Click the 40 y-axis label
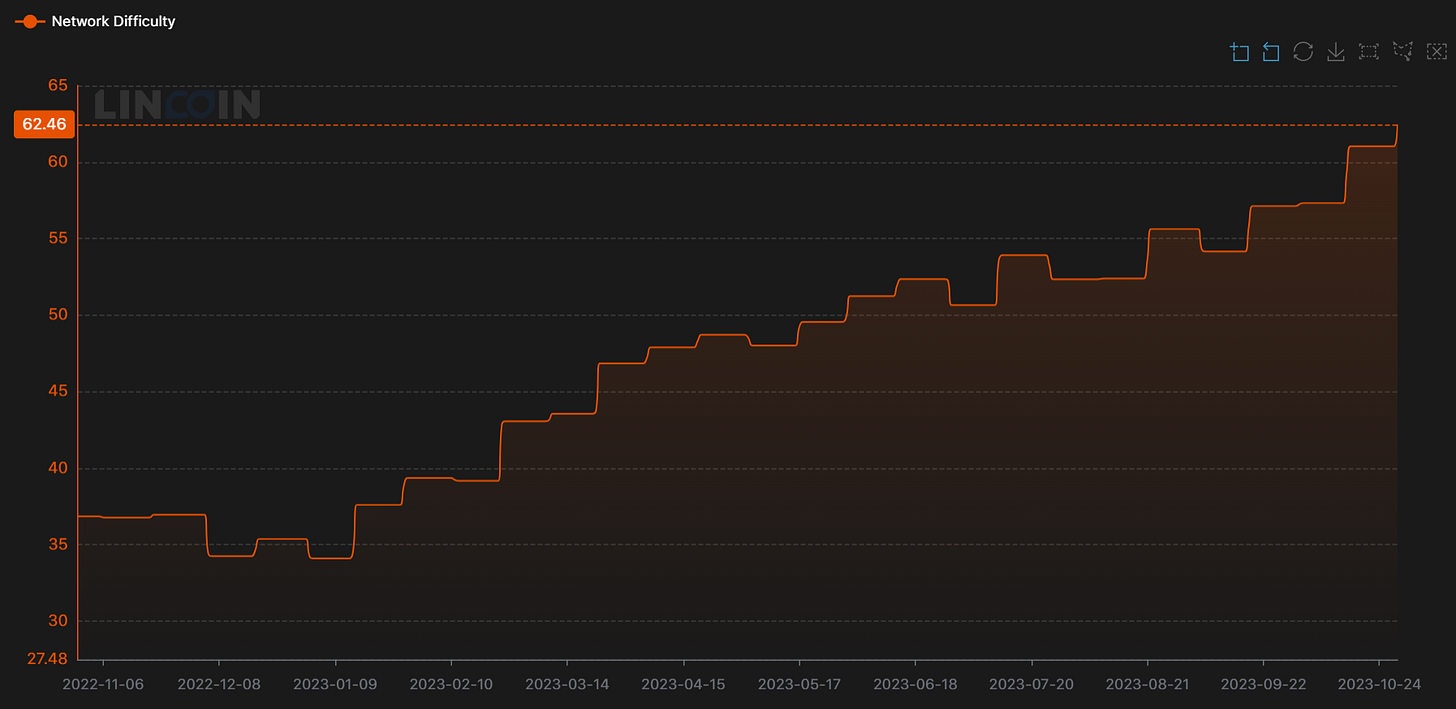Image resolution: width=1456 pixels, height=709 pixels. click(x=58, y=468)
